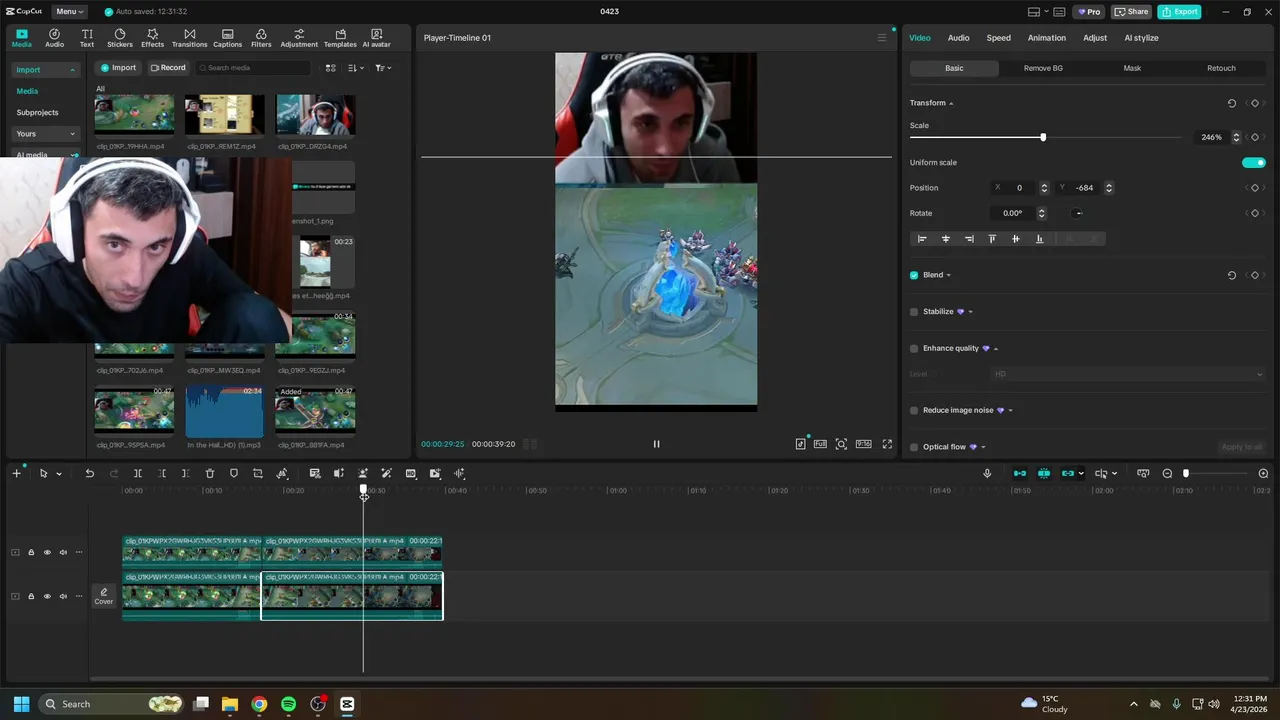Image resolution: width=1280 pixels, height=720 pixels.
Task: Click the Split tool in timeline toolbar
Action: click(138, 473)
